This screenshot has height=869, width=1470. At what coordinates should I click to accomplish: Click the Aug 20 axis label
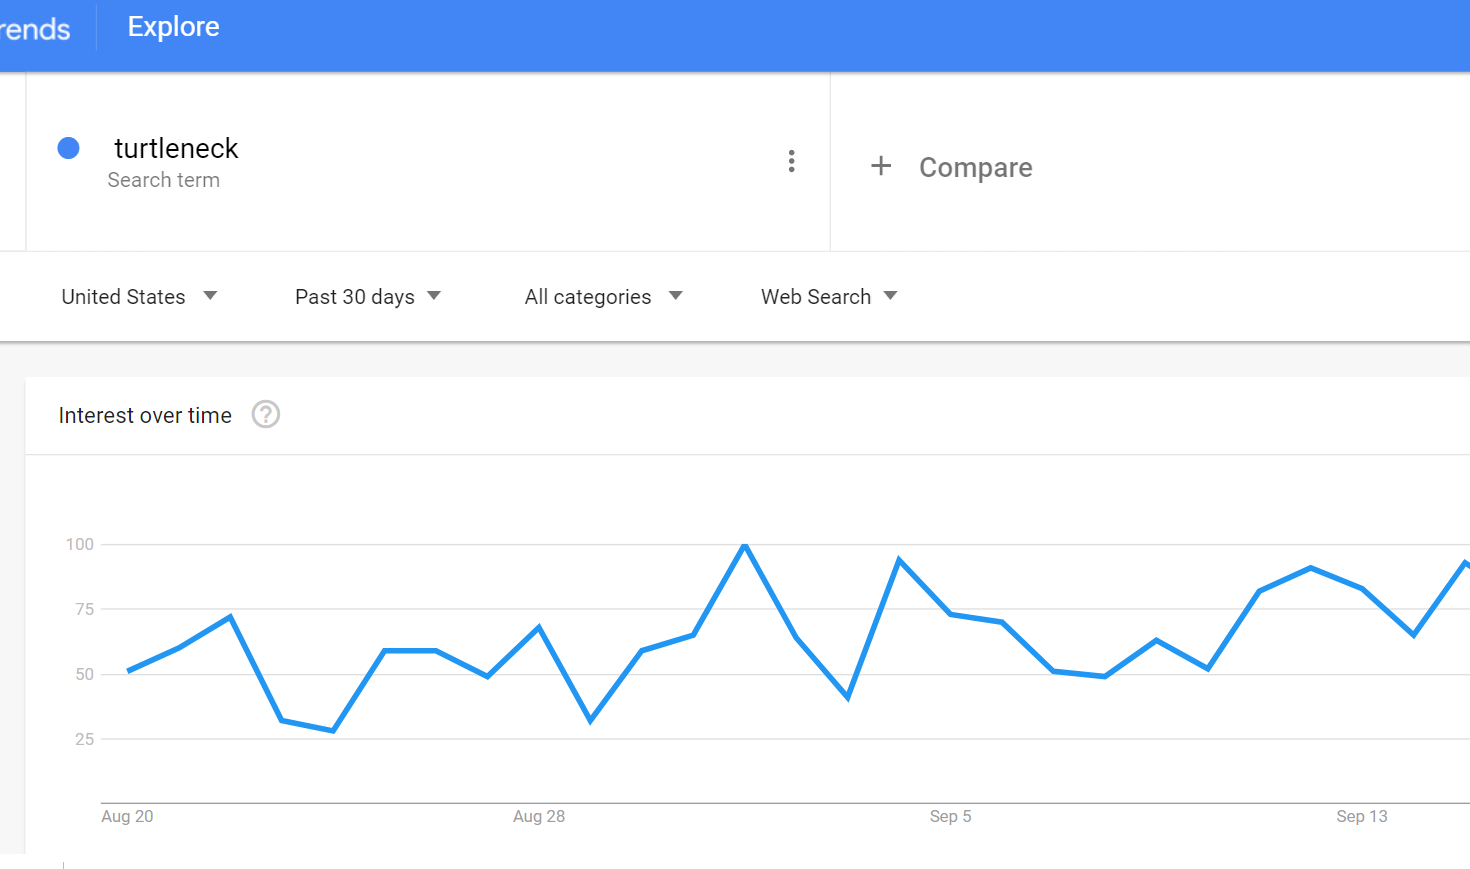click(127, 816)
